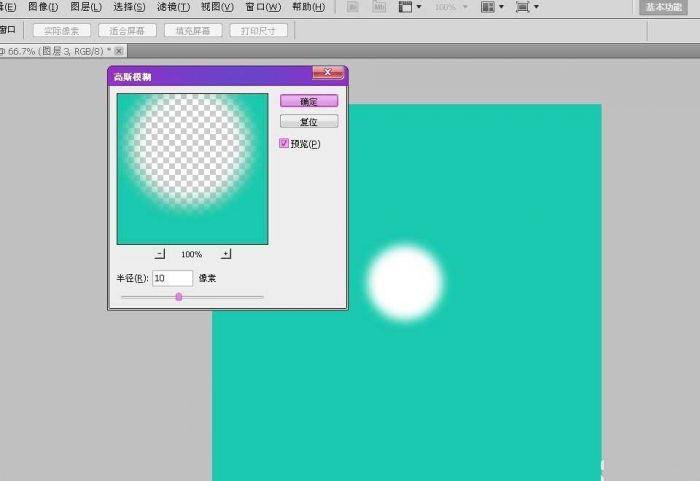Click 复位 button in Gaussian Blur dialog
Image resolution: width=700 pixels, height=481 pixels.
click(309, 121)
